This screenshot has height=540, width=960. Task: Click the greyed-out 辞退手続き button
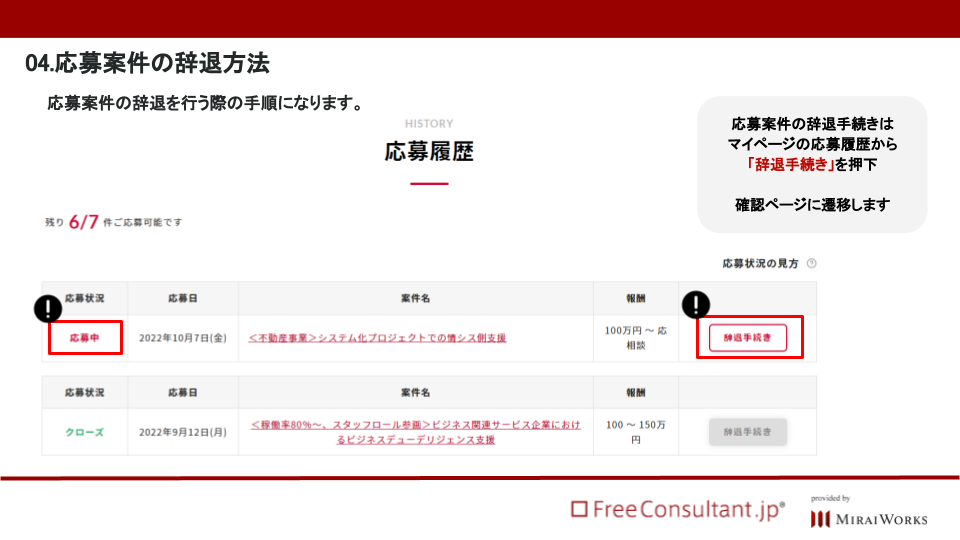click(x=748, y=432)
